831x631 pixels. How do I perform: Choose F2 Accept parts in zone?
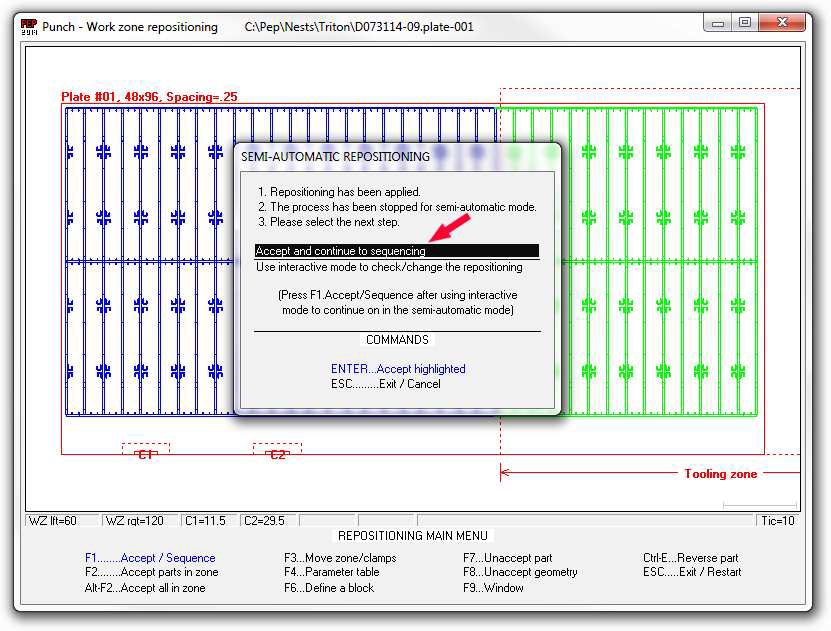point(151,572)
